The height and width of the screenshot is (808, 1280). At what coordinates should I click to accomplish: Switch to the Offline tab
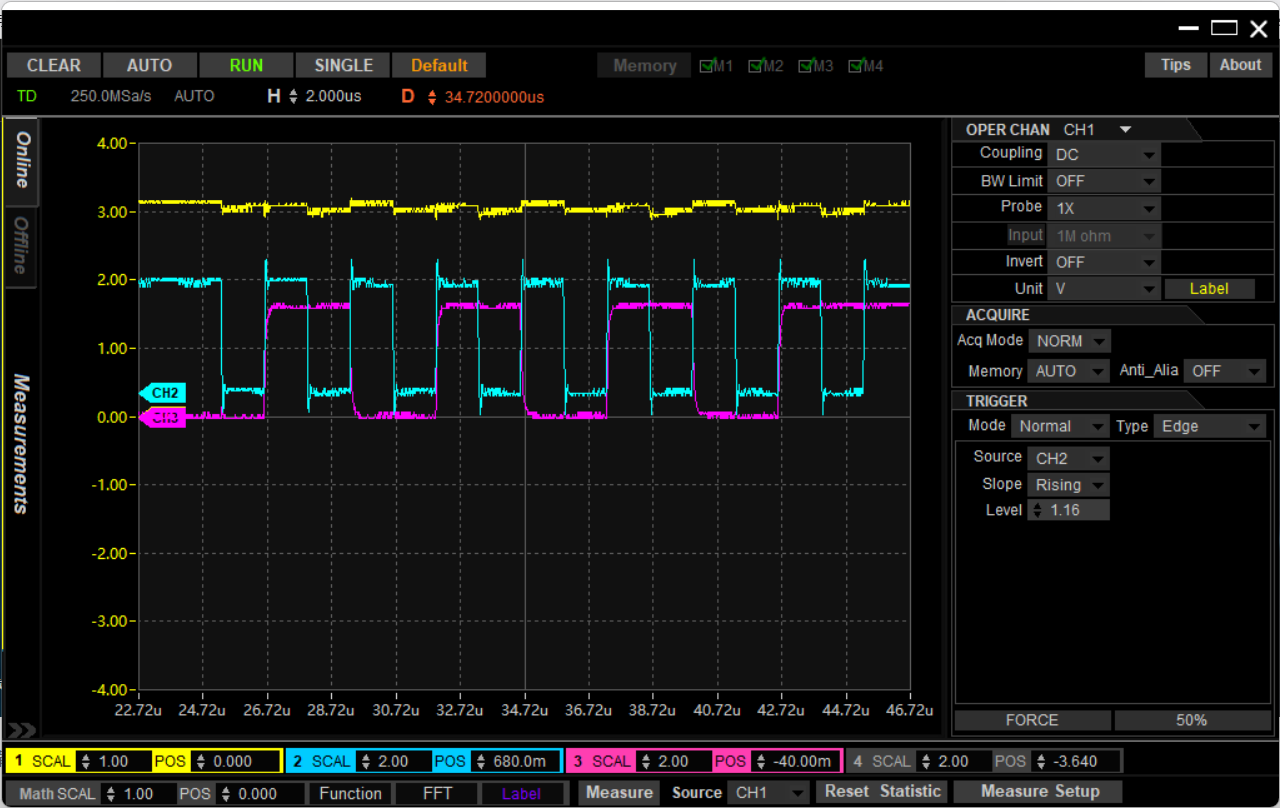[x=20, y=246]
